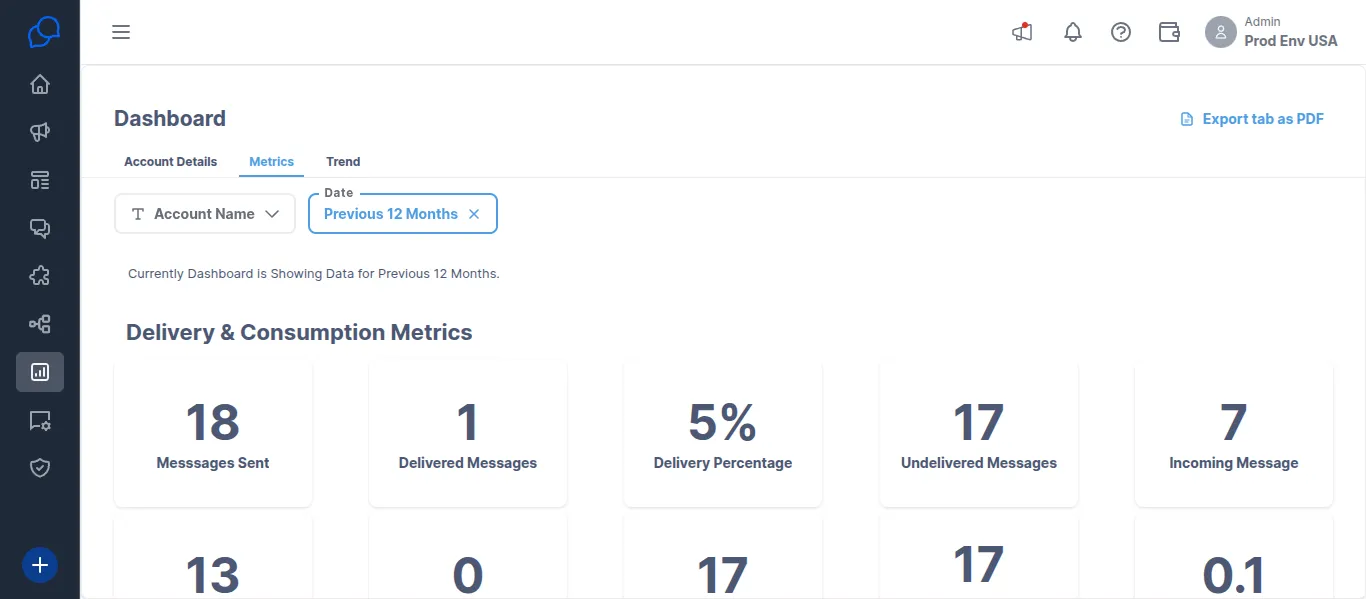Image resolution: width=1366 pixels, height=599 pixels.
Task: Toggle the hamburger menu icon
Action: pyautogui.click(x=121, y=32)
